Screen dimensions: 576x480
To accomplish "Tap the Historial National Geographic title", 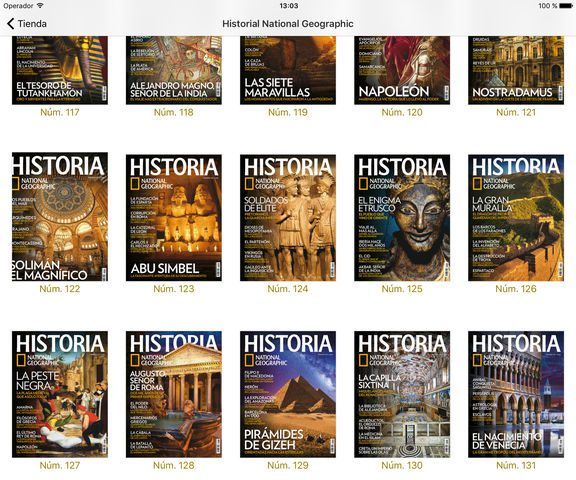I will pos(288,24).
